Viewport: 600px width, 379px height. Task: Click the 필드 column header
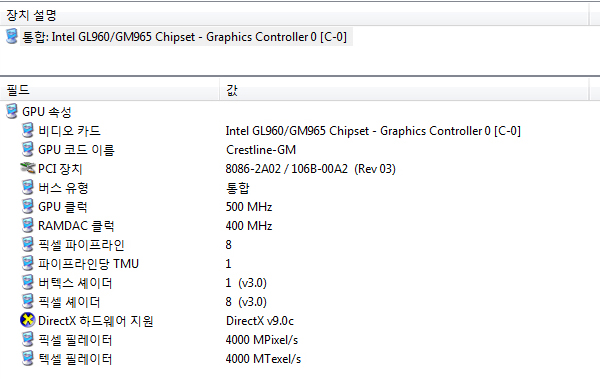coord(110,90)
